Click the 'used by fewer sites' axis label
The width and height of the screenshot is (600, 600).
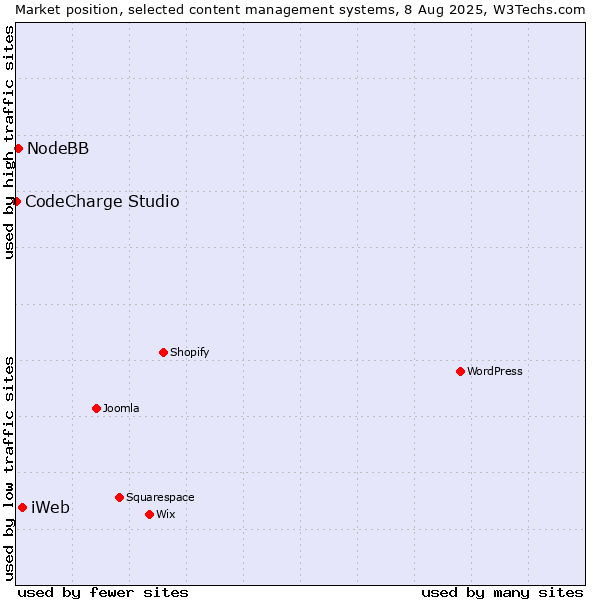[x=103, y=593]
